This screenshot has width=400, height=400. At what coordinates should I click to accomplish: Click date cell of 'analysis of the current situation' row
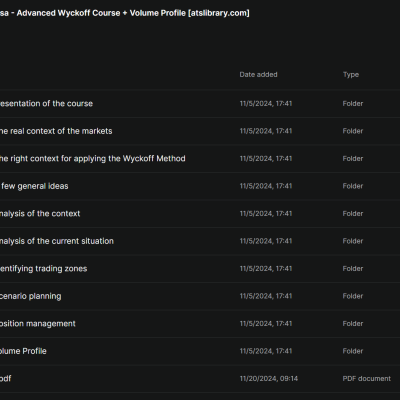tap(266, 241)
